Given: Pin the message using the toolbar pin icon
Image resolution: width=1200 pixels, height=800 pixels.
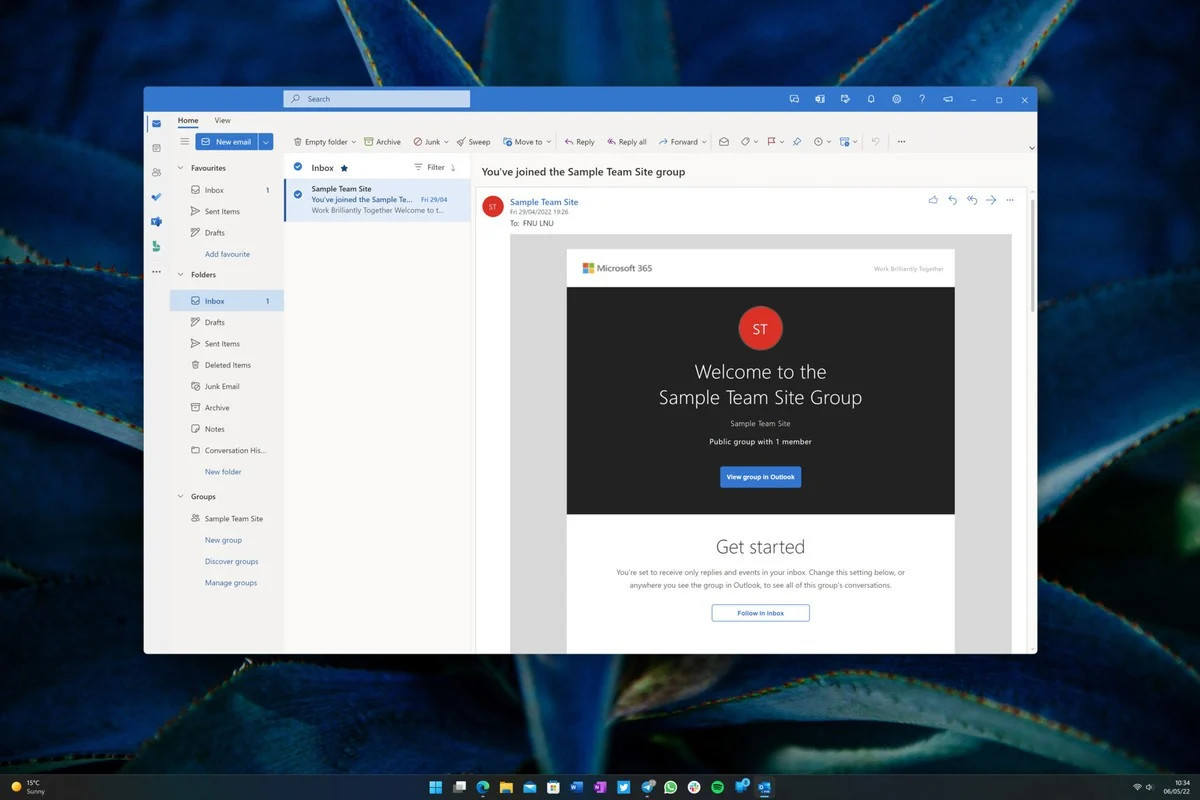Looking at the screenshot, I should (x=797, y=142).
